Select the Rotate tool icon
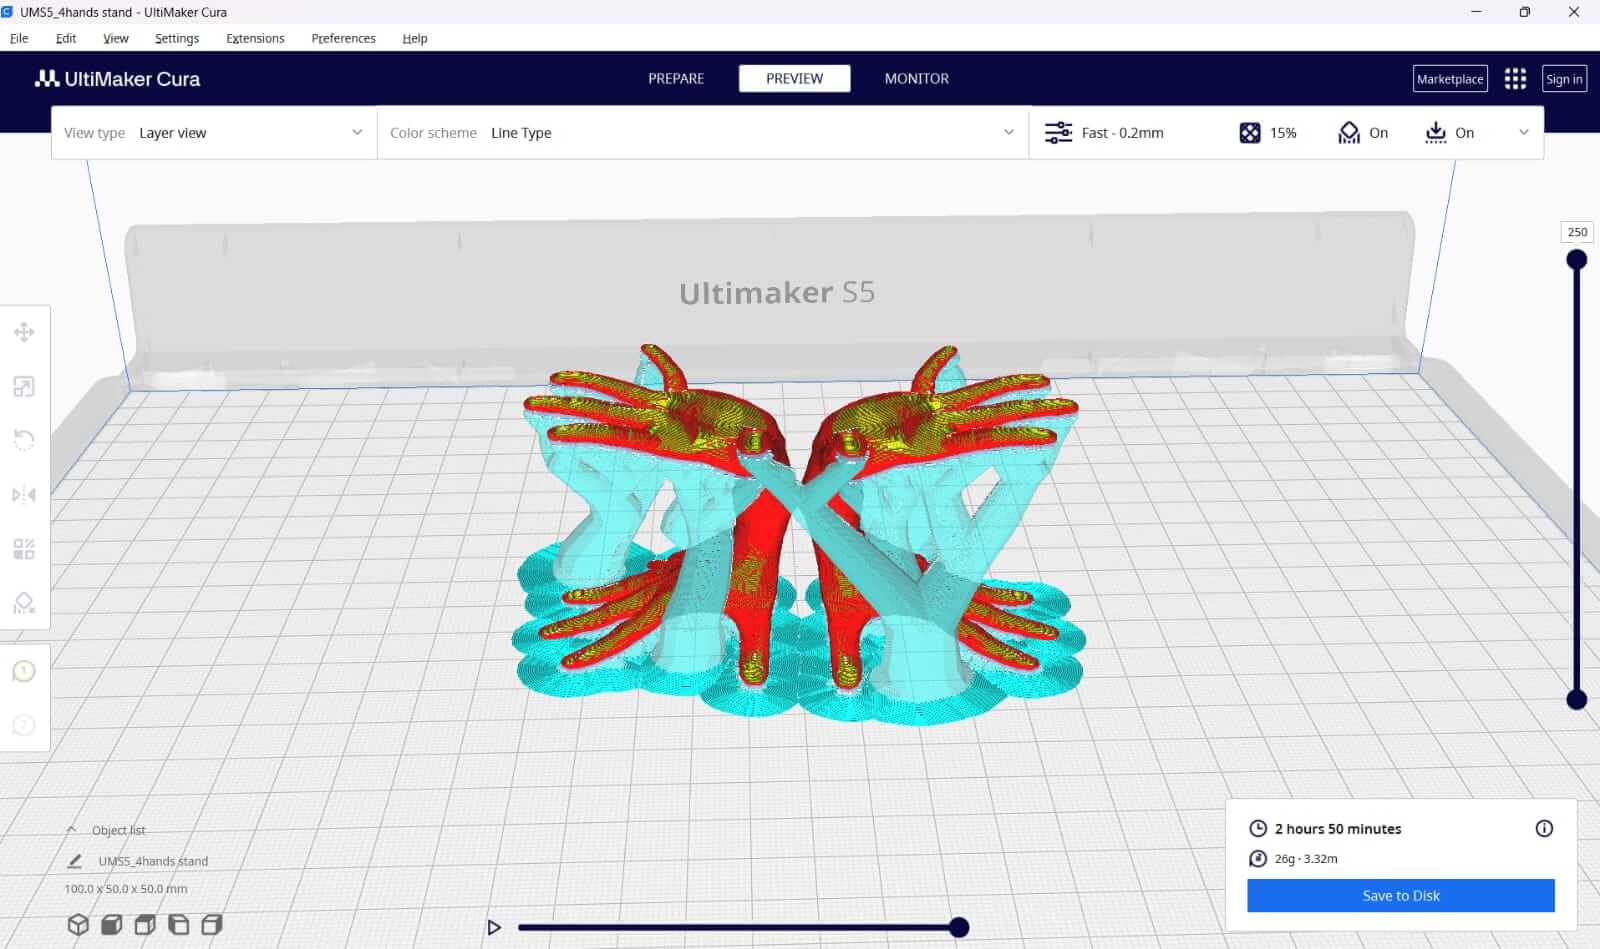 pos(24,440)
